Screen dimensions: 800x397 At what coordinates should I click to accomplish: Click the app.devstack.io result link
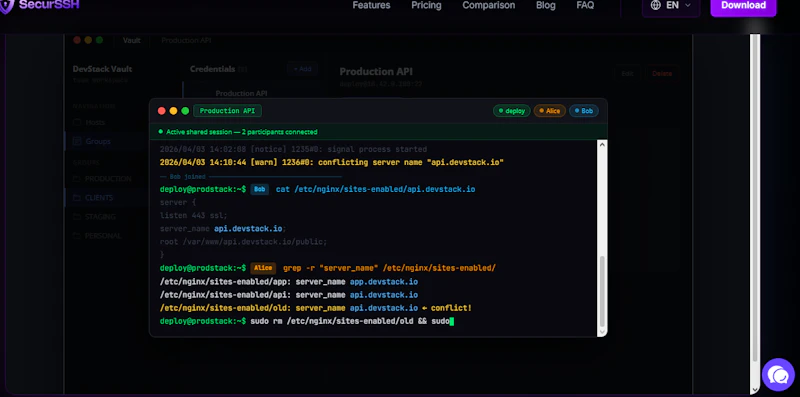tap(384, 282)
